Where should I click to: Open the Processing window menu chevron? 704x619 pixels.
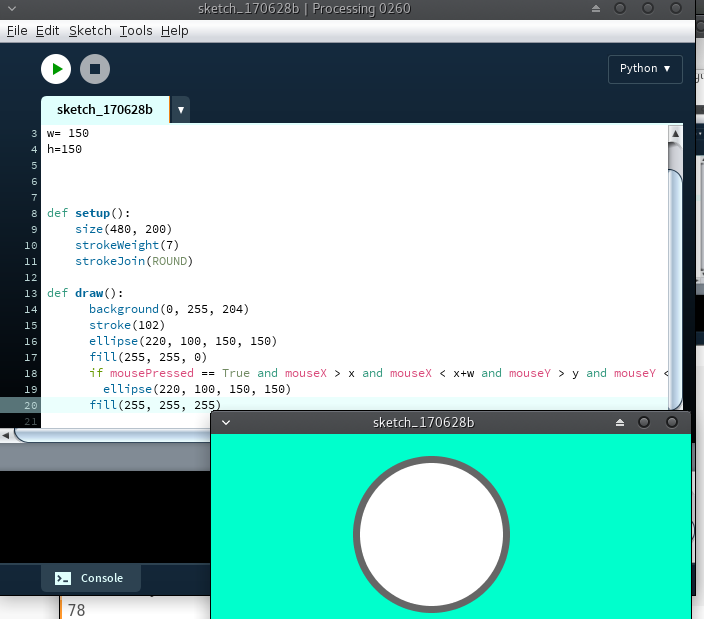pos(12,9)
